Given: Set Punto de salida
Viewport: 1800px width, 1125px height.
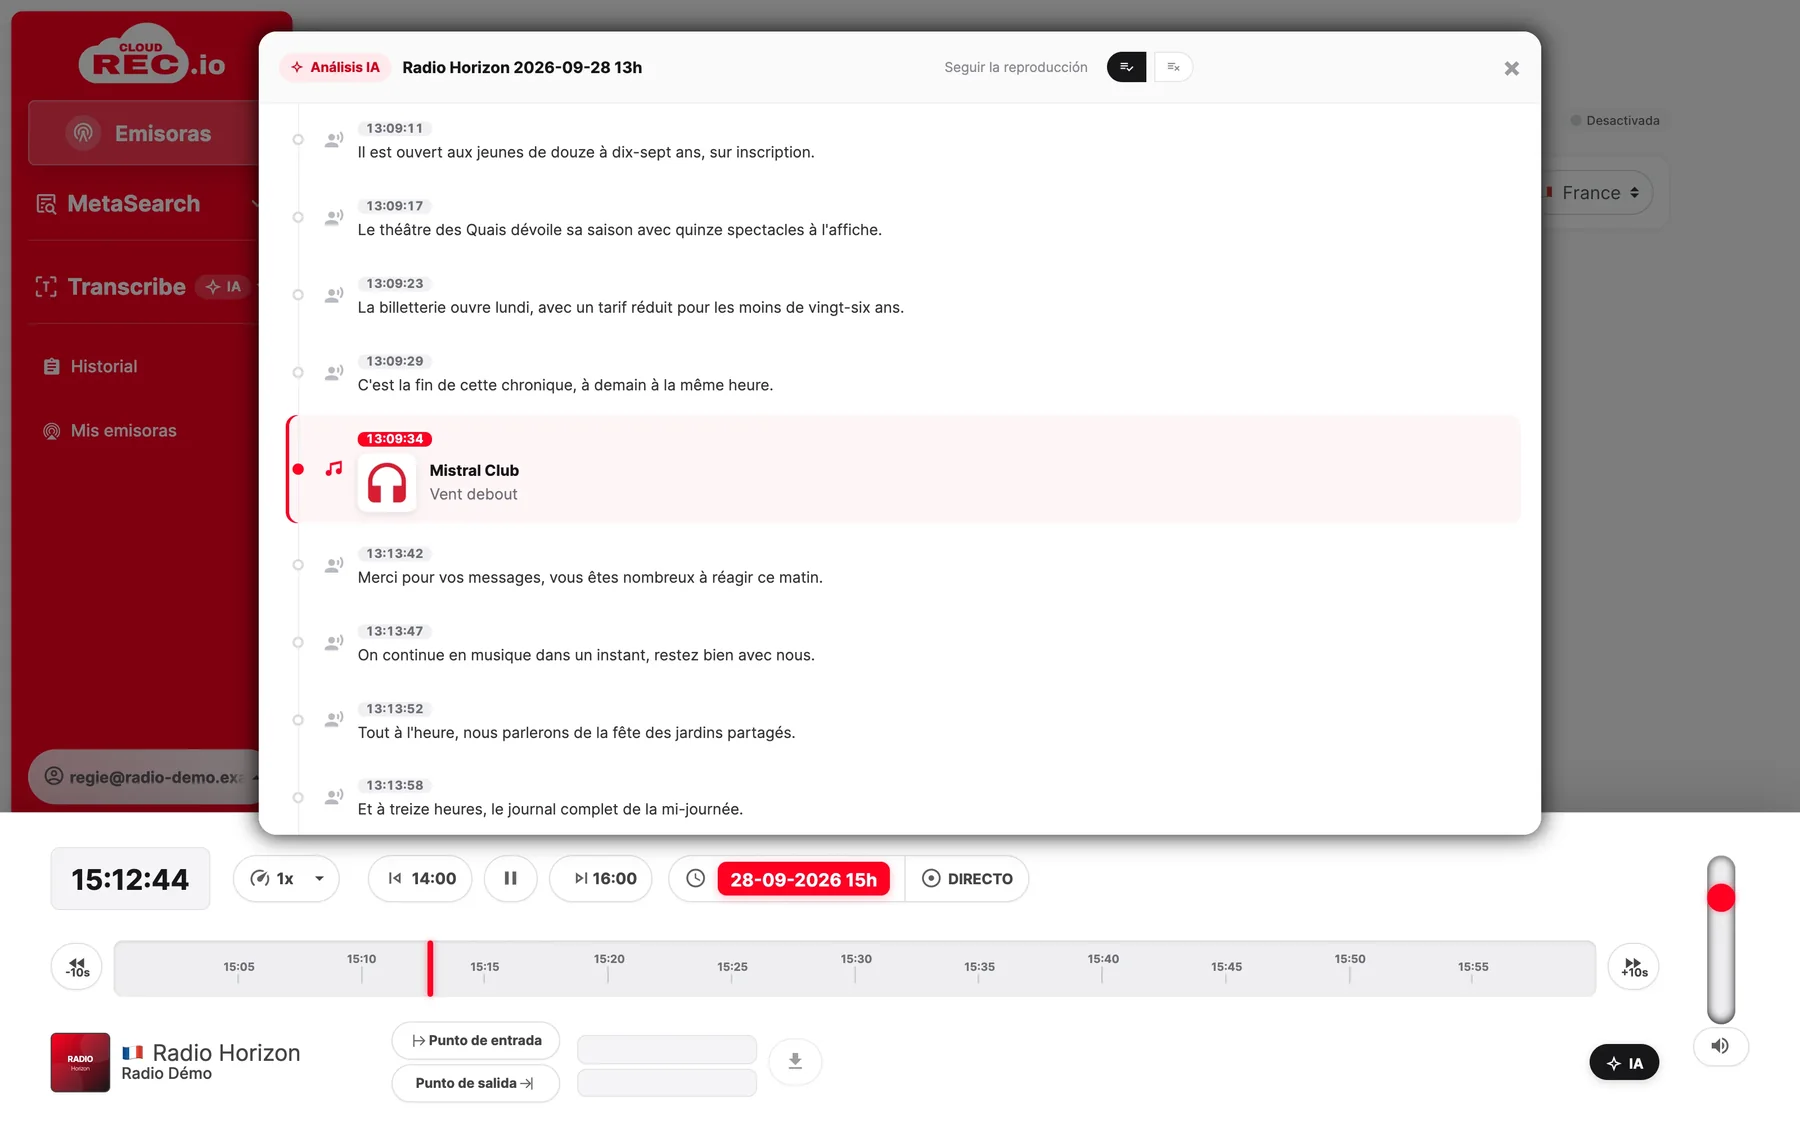Looking at the screenshot, I should (x=476, y=1083).
